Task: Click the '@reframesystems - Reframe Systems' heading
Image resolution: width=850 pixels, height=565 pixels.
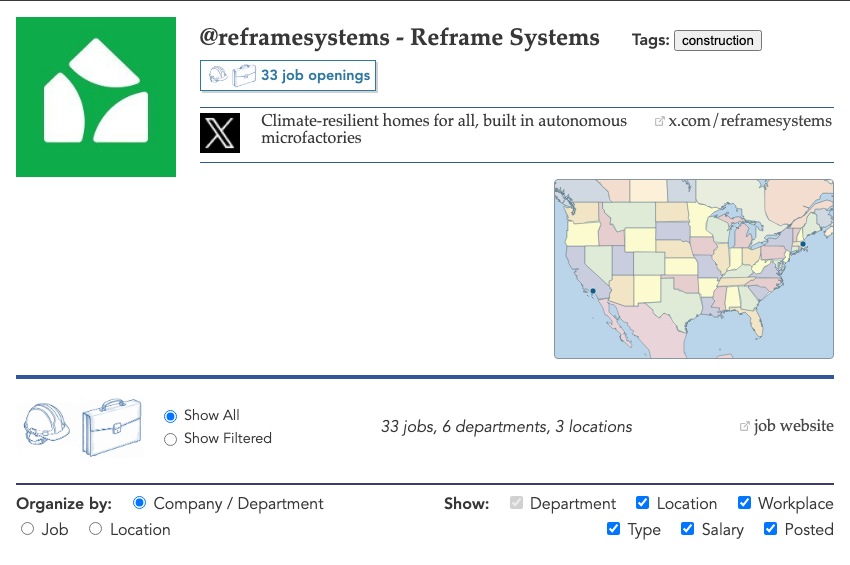Action: point(400,37)
